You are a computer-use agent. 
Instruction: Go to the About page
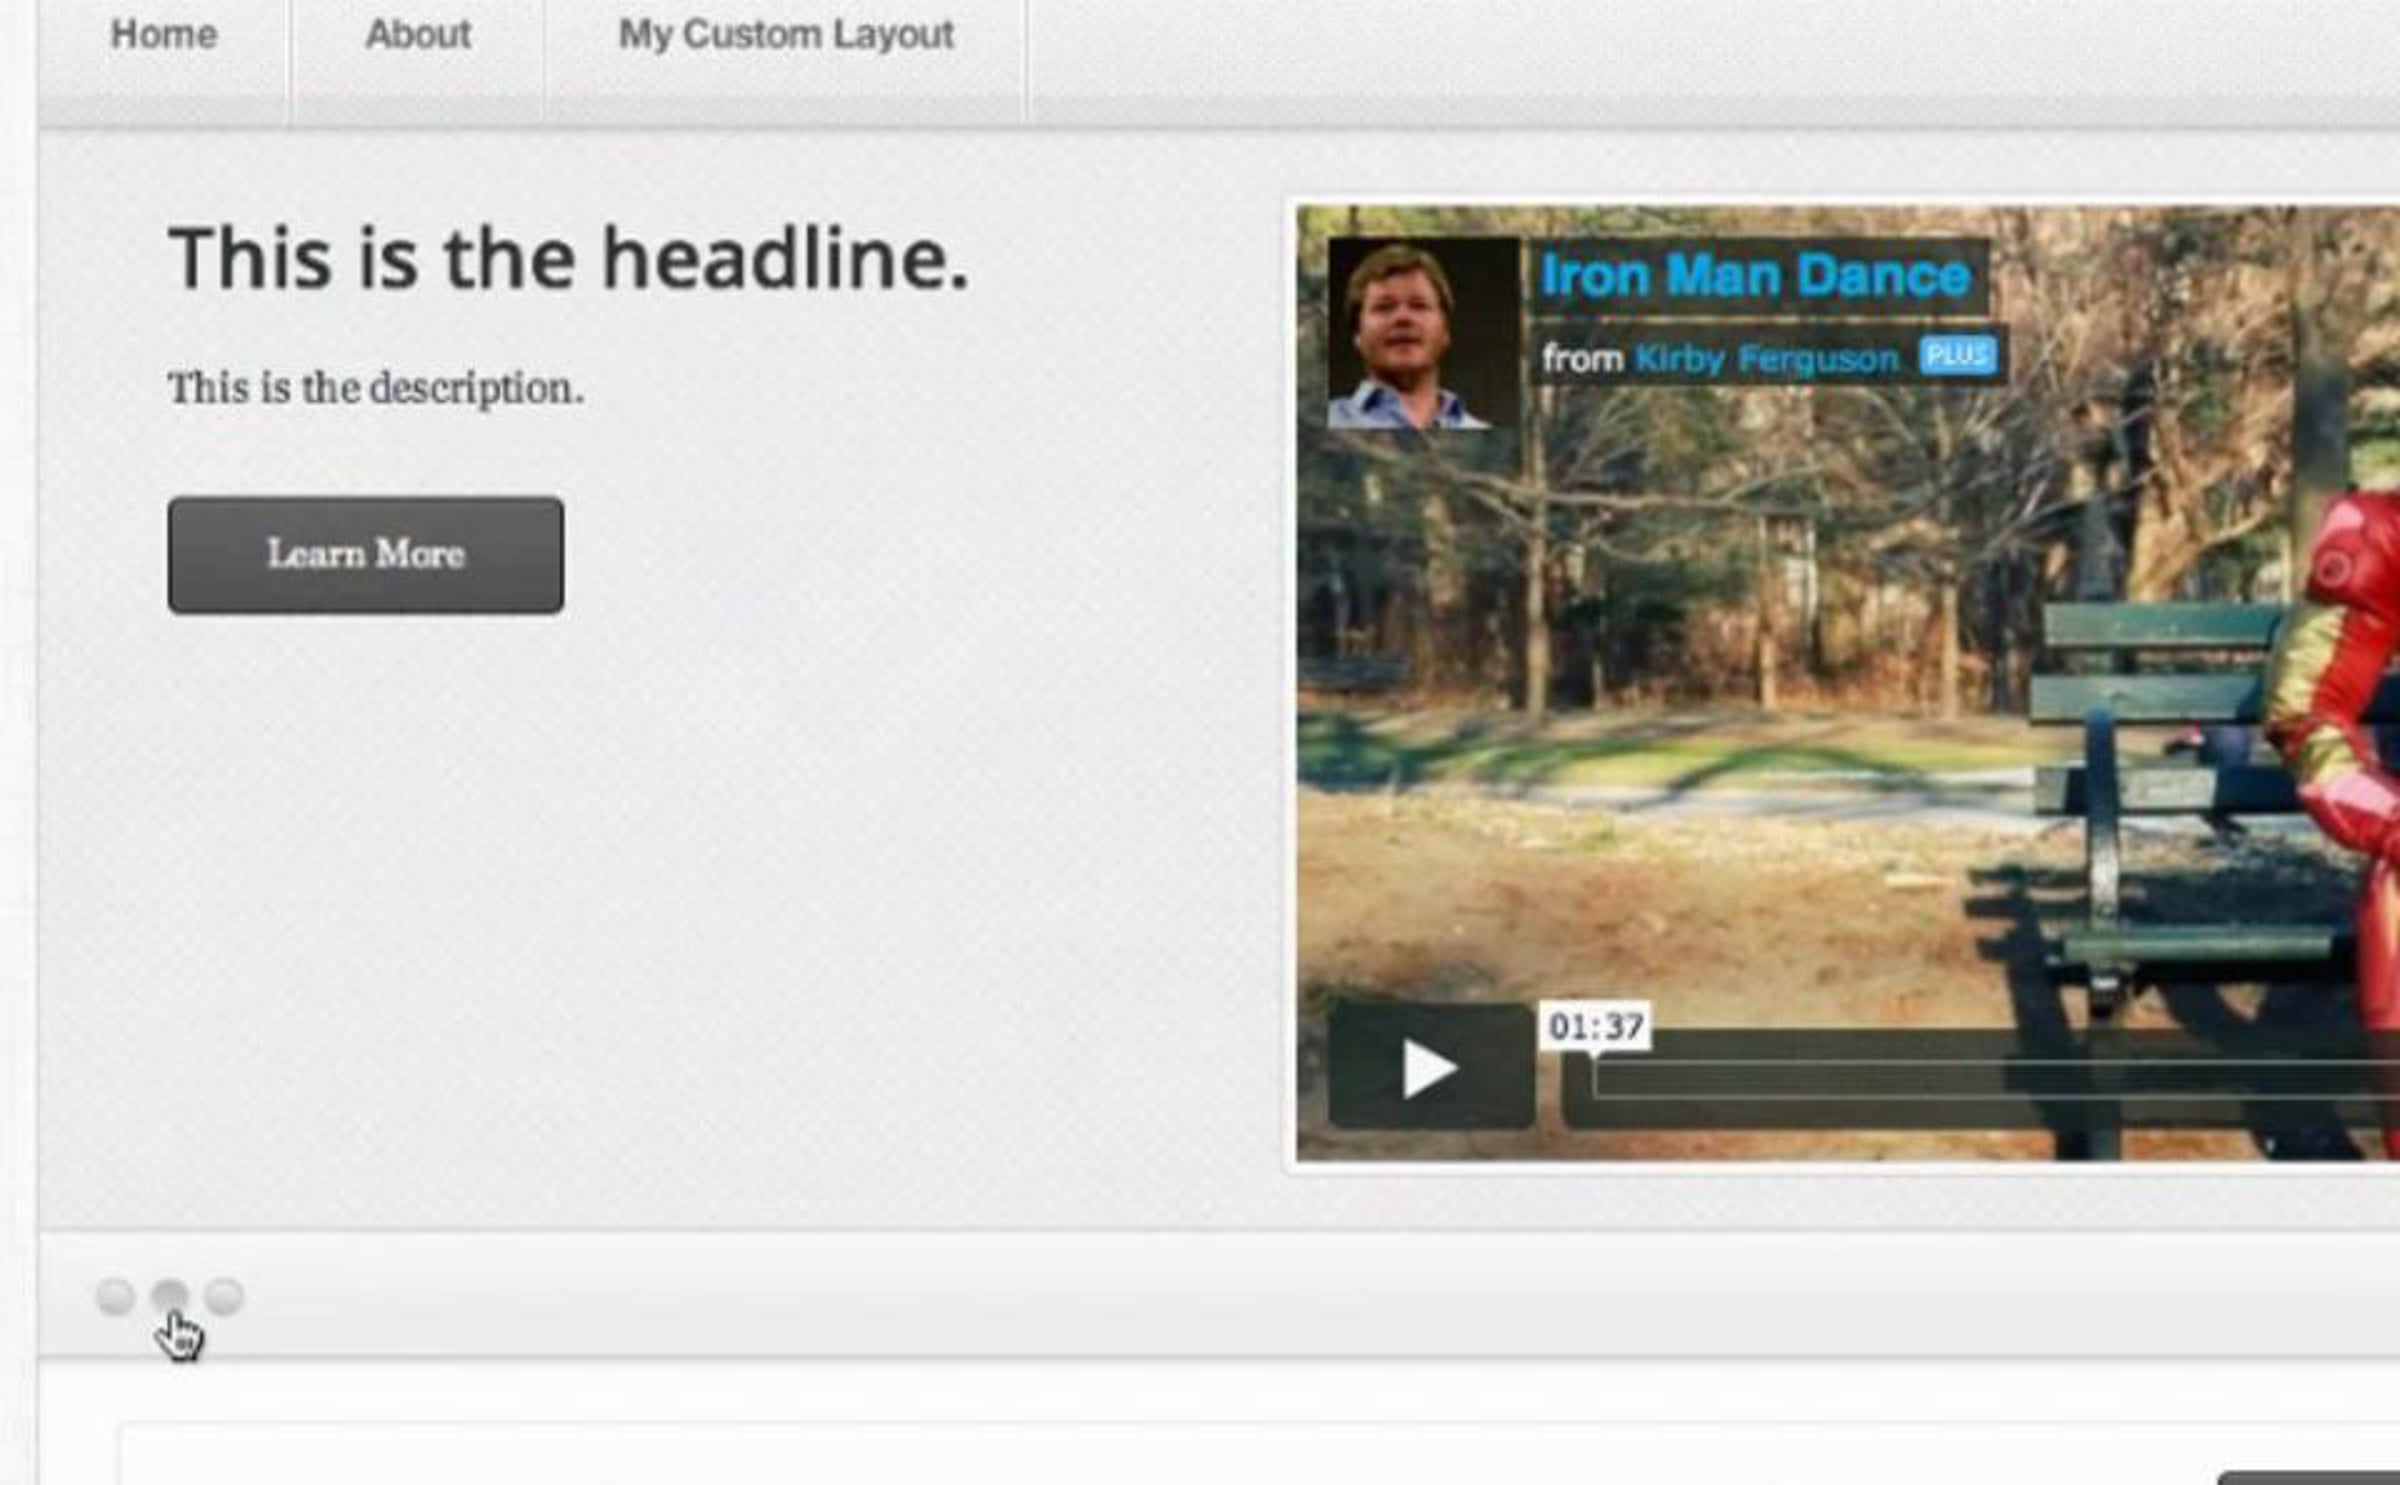(418, 35)
